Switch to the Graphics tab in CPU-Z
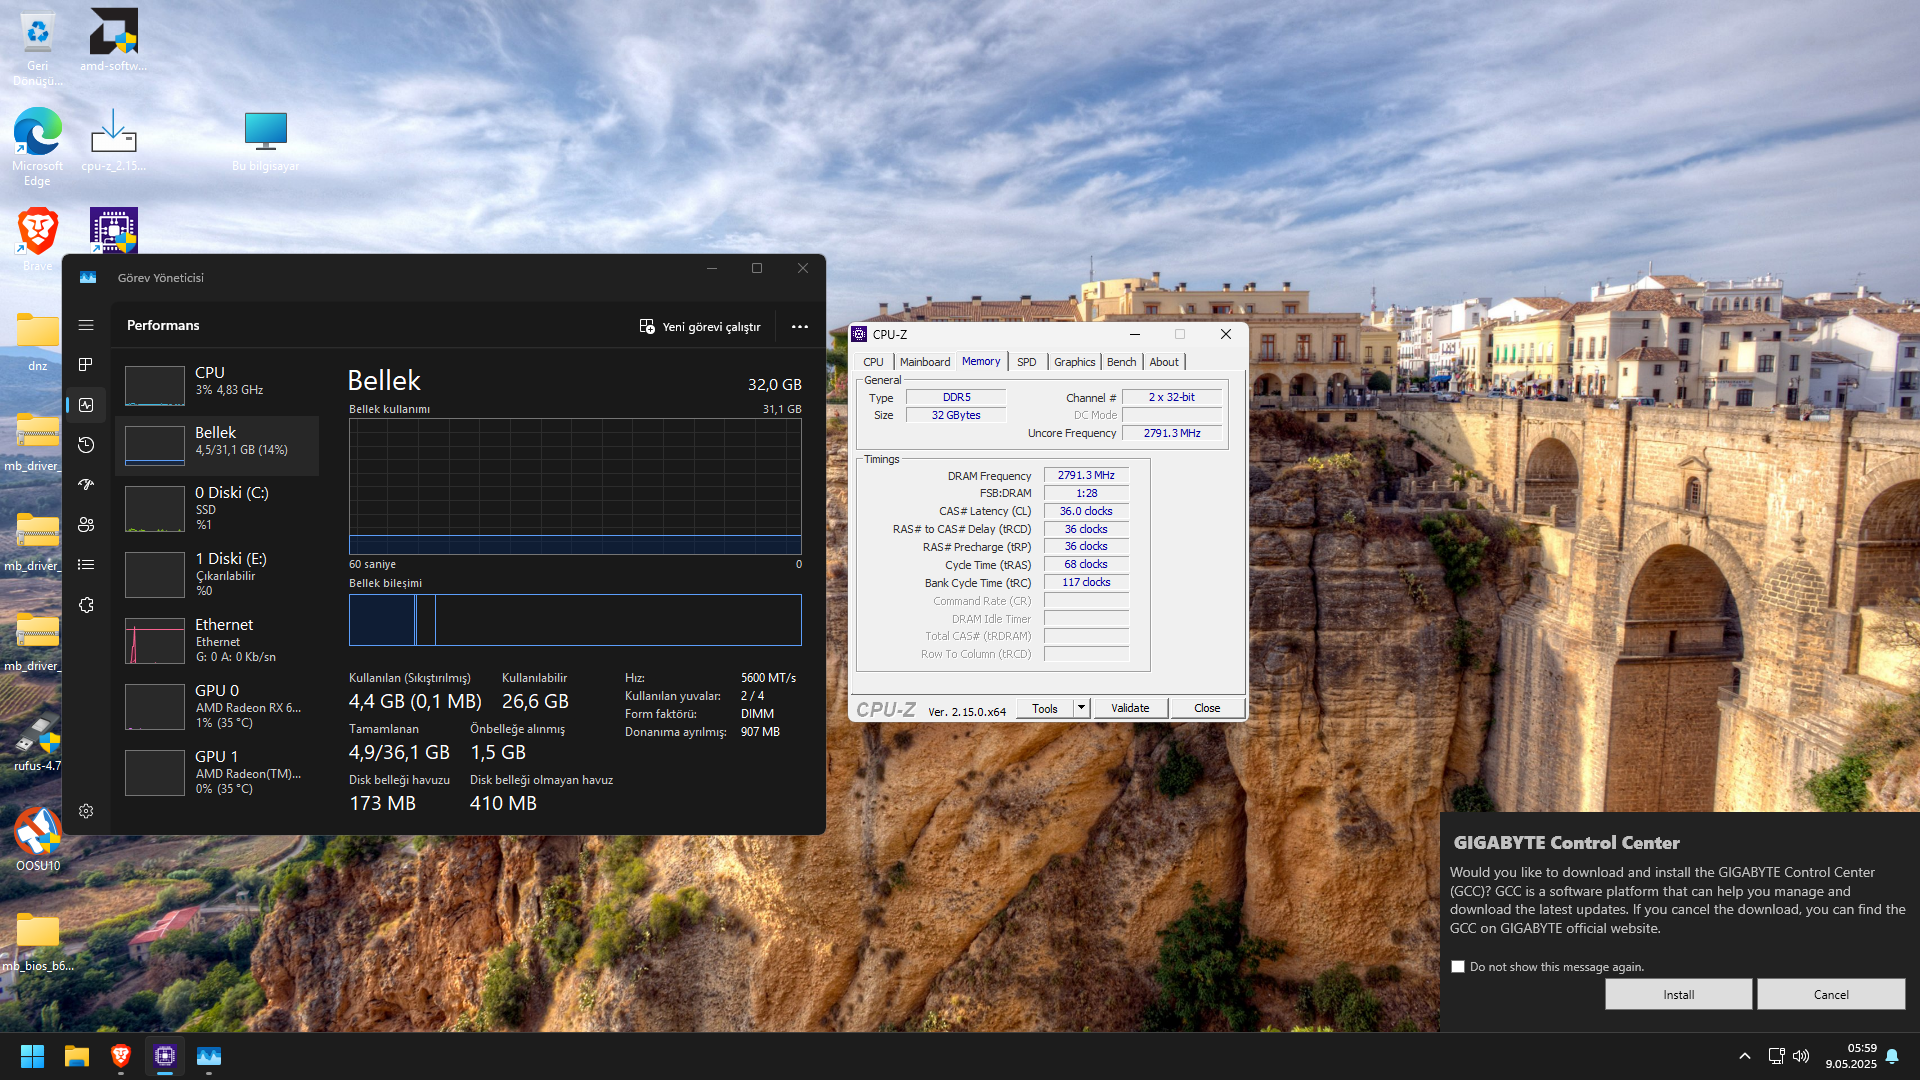The width and height of the screenshot is (1920, 1080). [1075, 362]
